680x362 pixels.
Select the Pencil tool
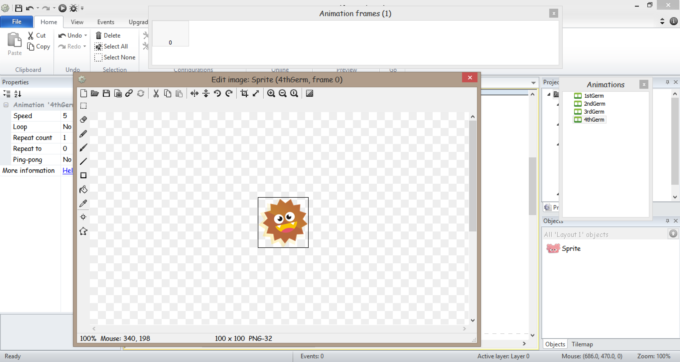[x=83, y=134]
